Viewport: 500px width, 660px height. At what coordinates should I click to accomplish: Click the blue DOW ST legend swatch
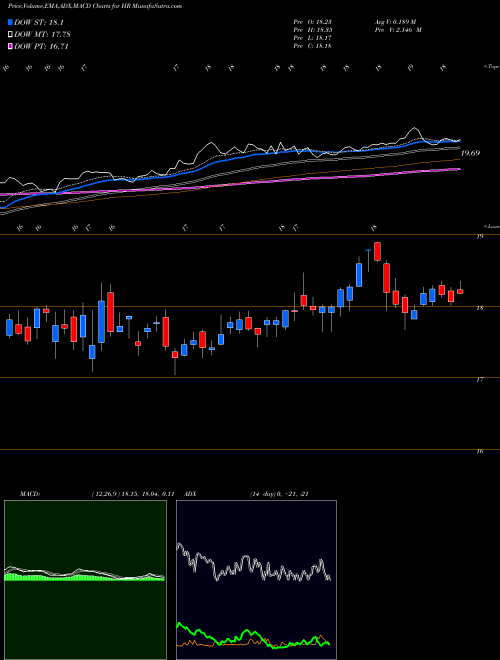[x=11, y=22]
